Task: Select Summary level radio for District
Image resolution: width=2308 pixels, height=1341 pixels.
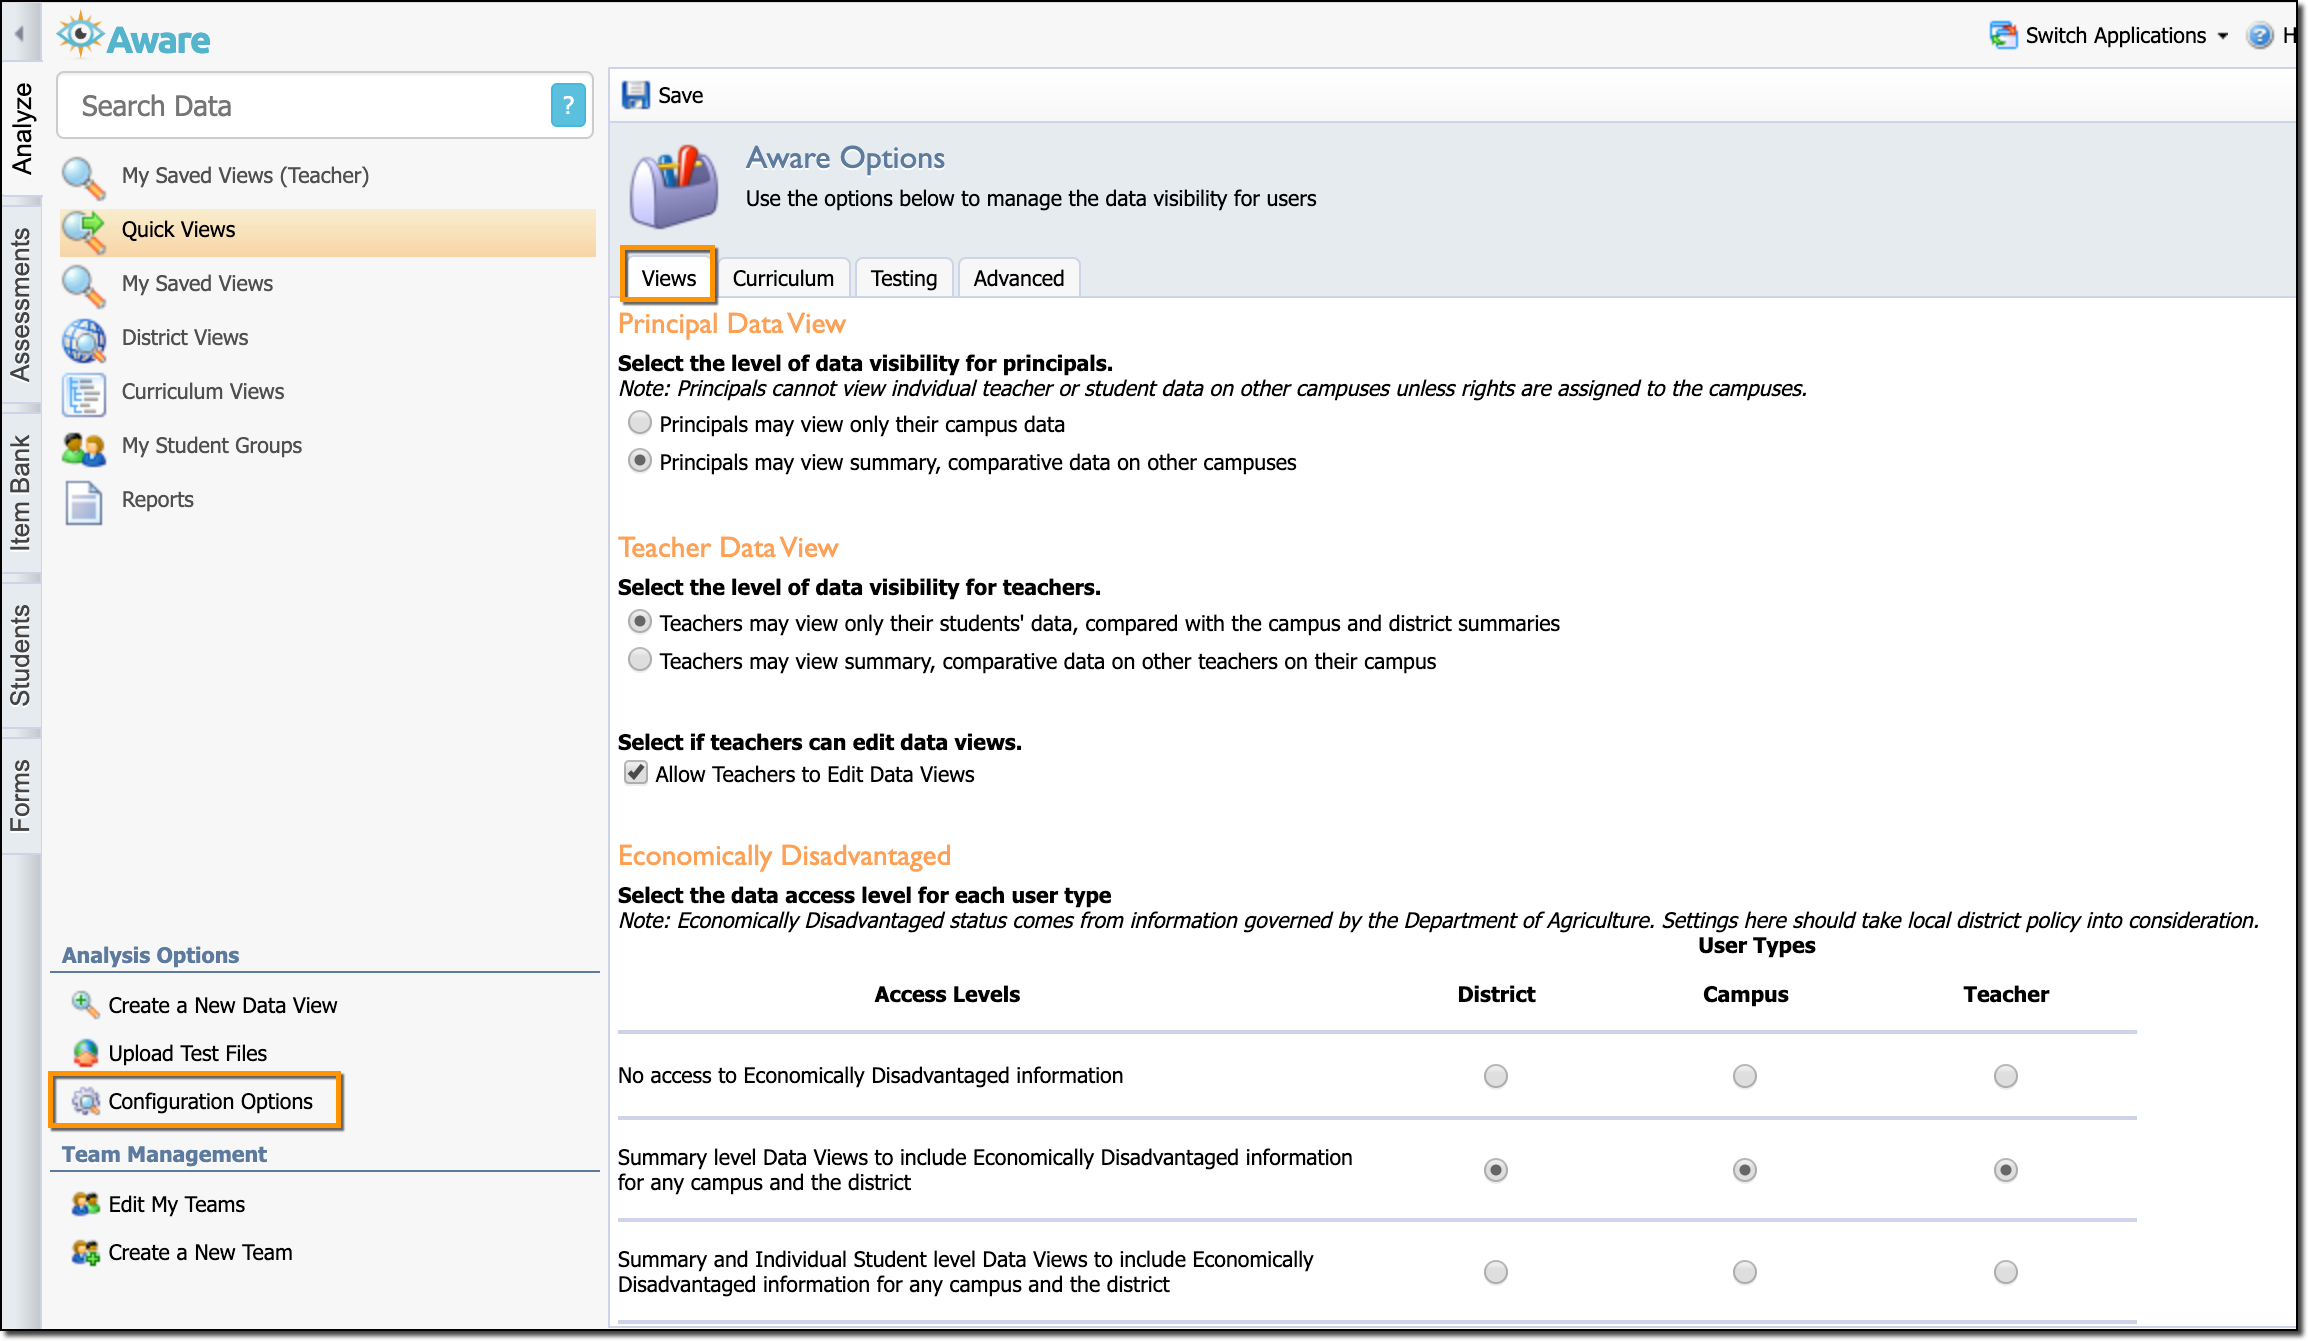Action: coord(1496,1170)
